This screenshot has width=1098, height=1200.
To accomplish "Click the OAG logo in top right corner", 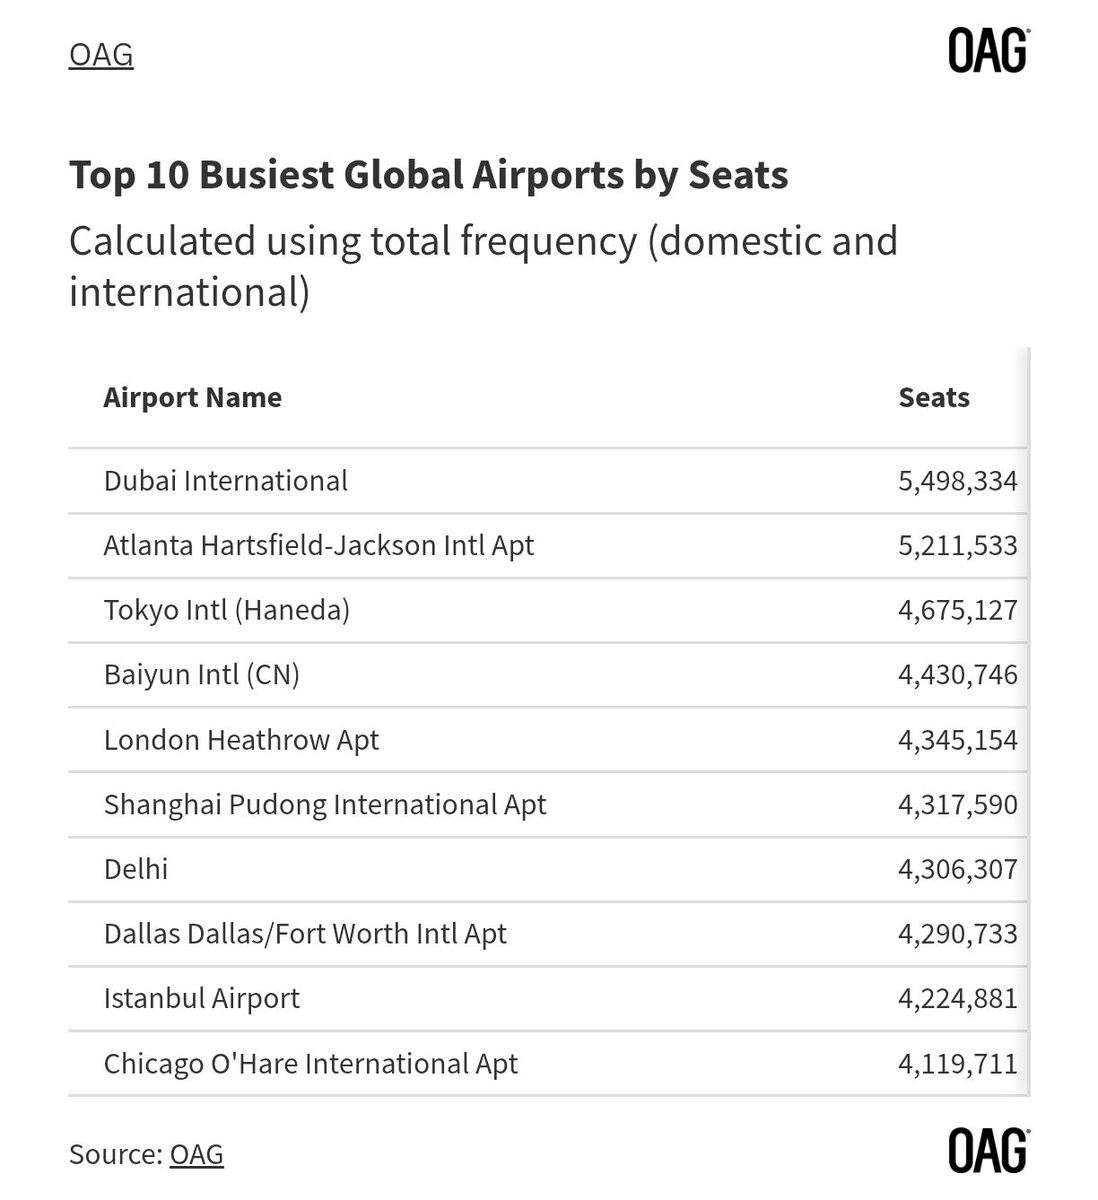I will click(x=987, y=51).
